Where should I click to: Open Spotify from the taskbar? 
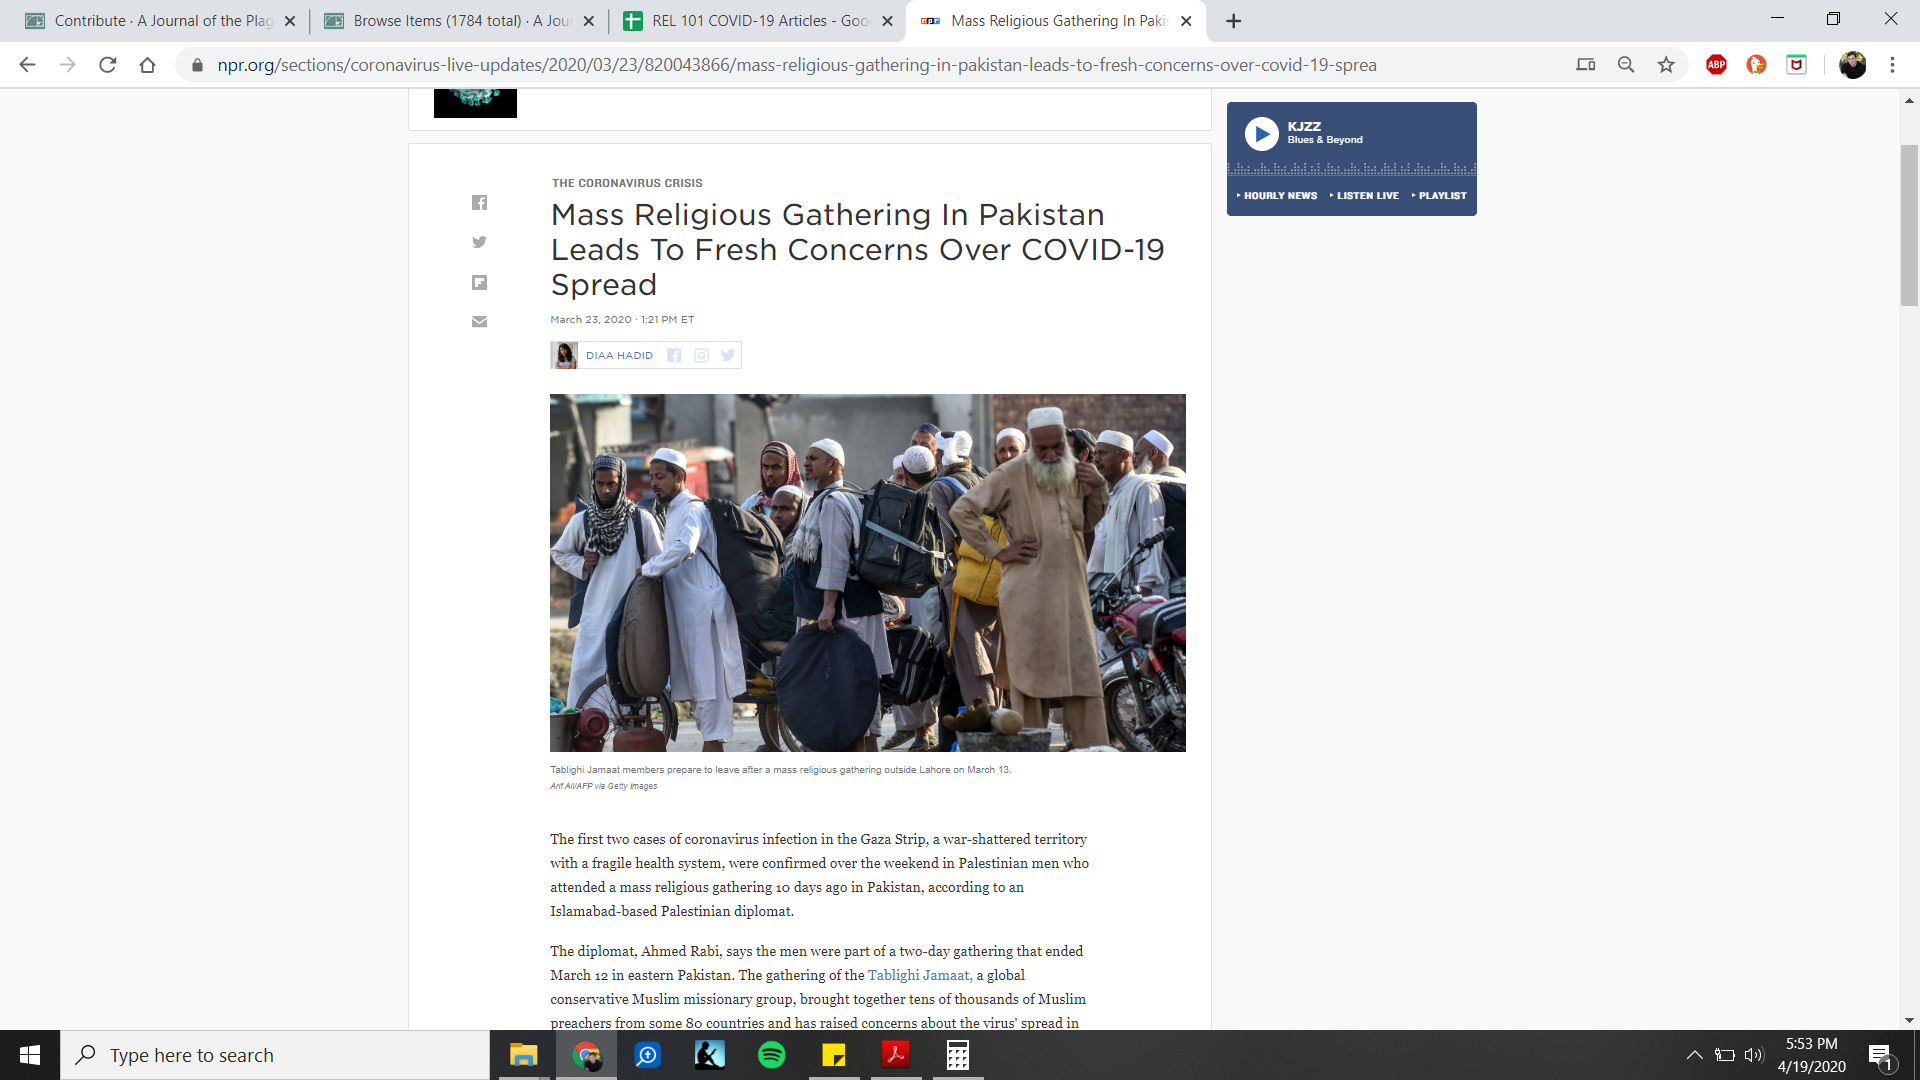tap(771, 1055)
